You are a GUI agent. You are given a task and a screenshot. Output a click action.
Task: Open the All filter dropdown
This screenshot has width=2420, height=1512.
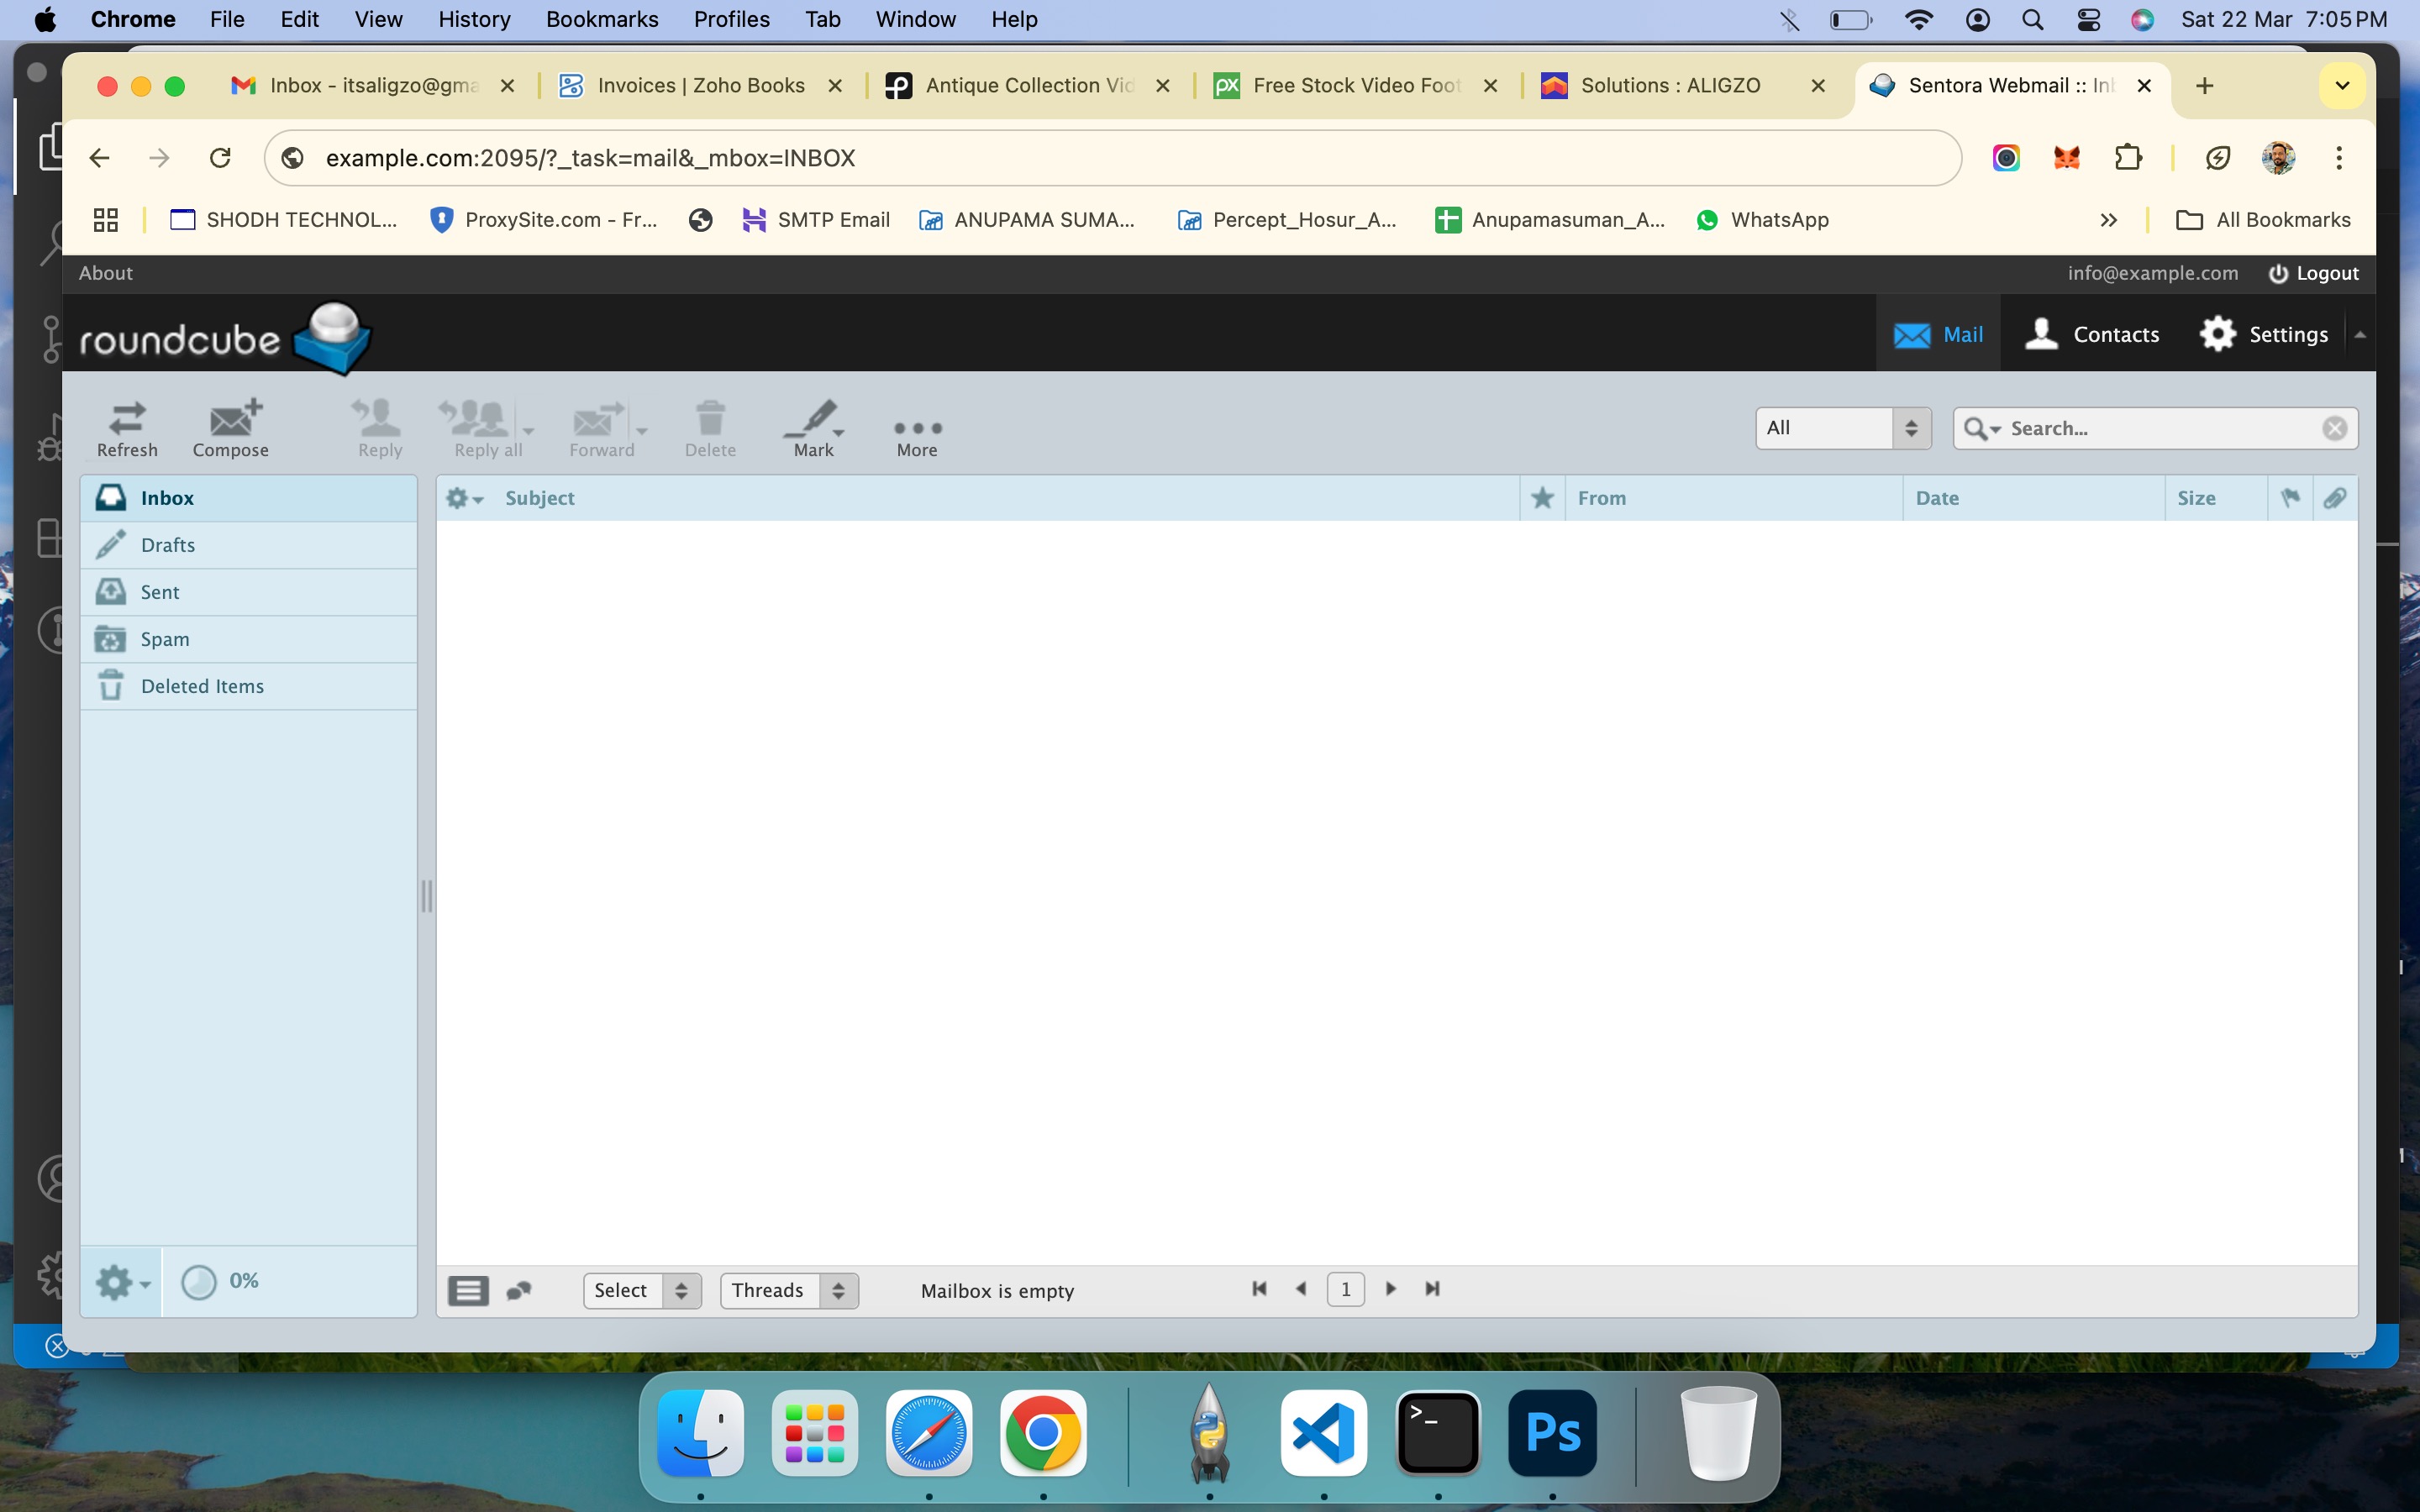[x=1842, y=428]
